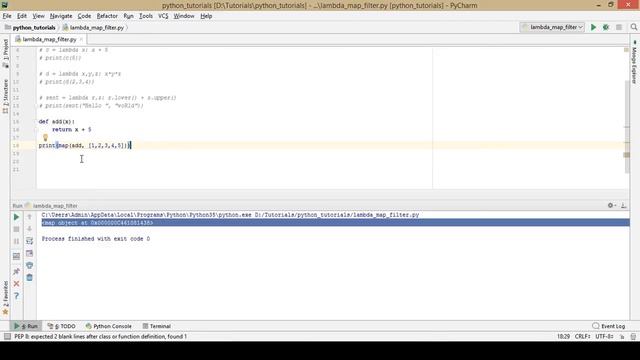Open the View menu
This screenshot has width=640, height=360.
(38, 16)
